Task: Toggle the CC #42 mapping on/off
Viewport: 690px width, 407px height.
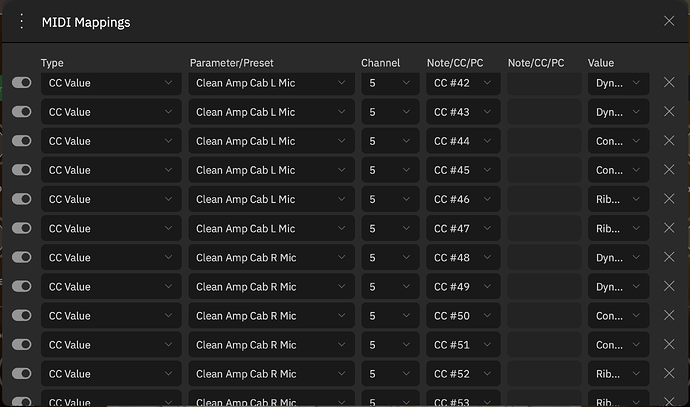Action: pos(22,82)
